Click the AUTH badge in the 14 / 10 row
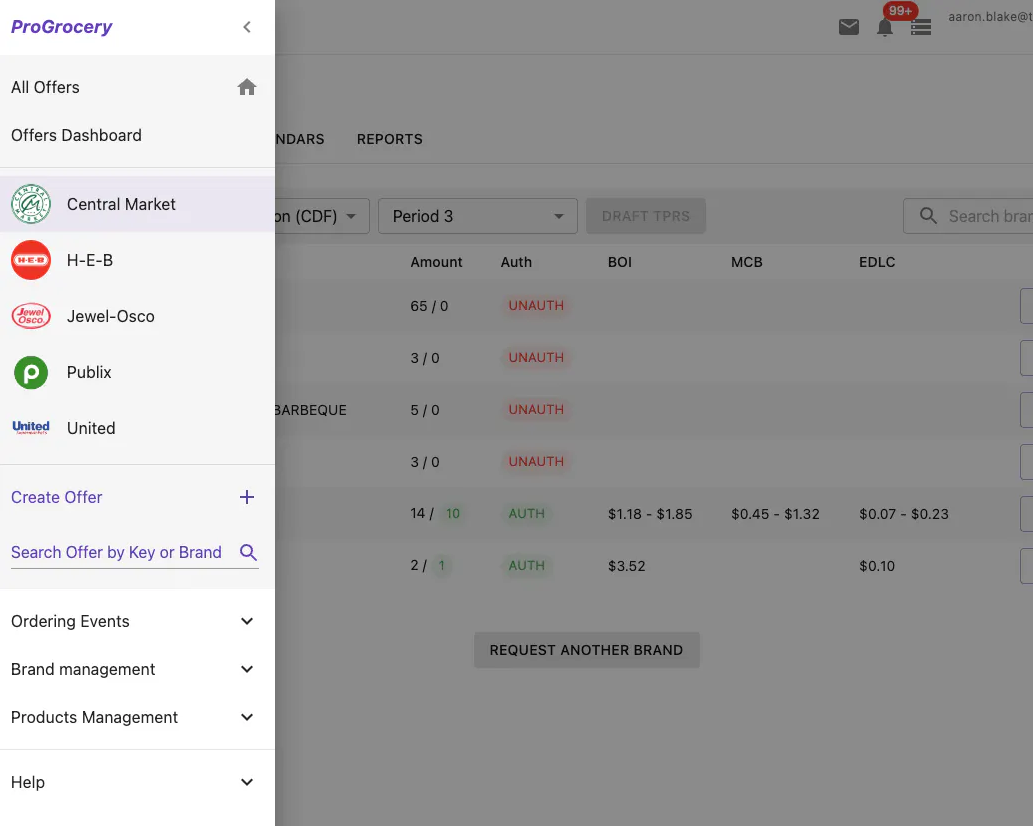This screenshot has width=1033, height=826. (x=526, y=514)
